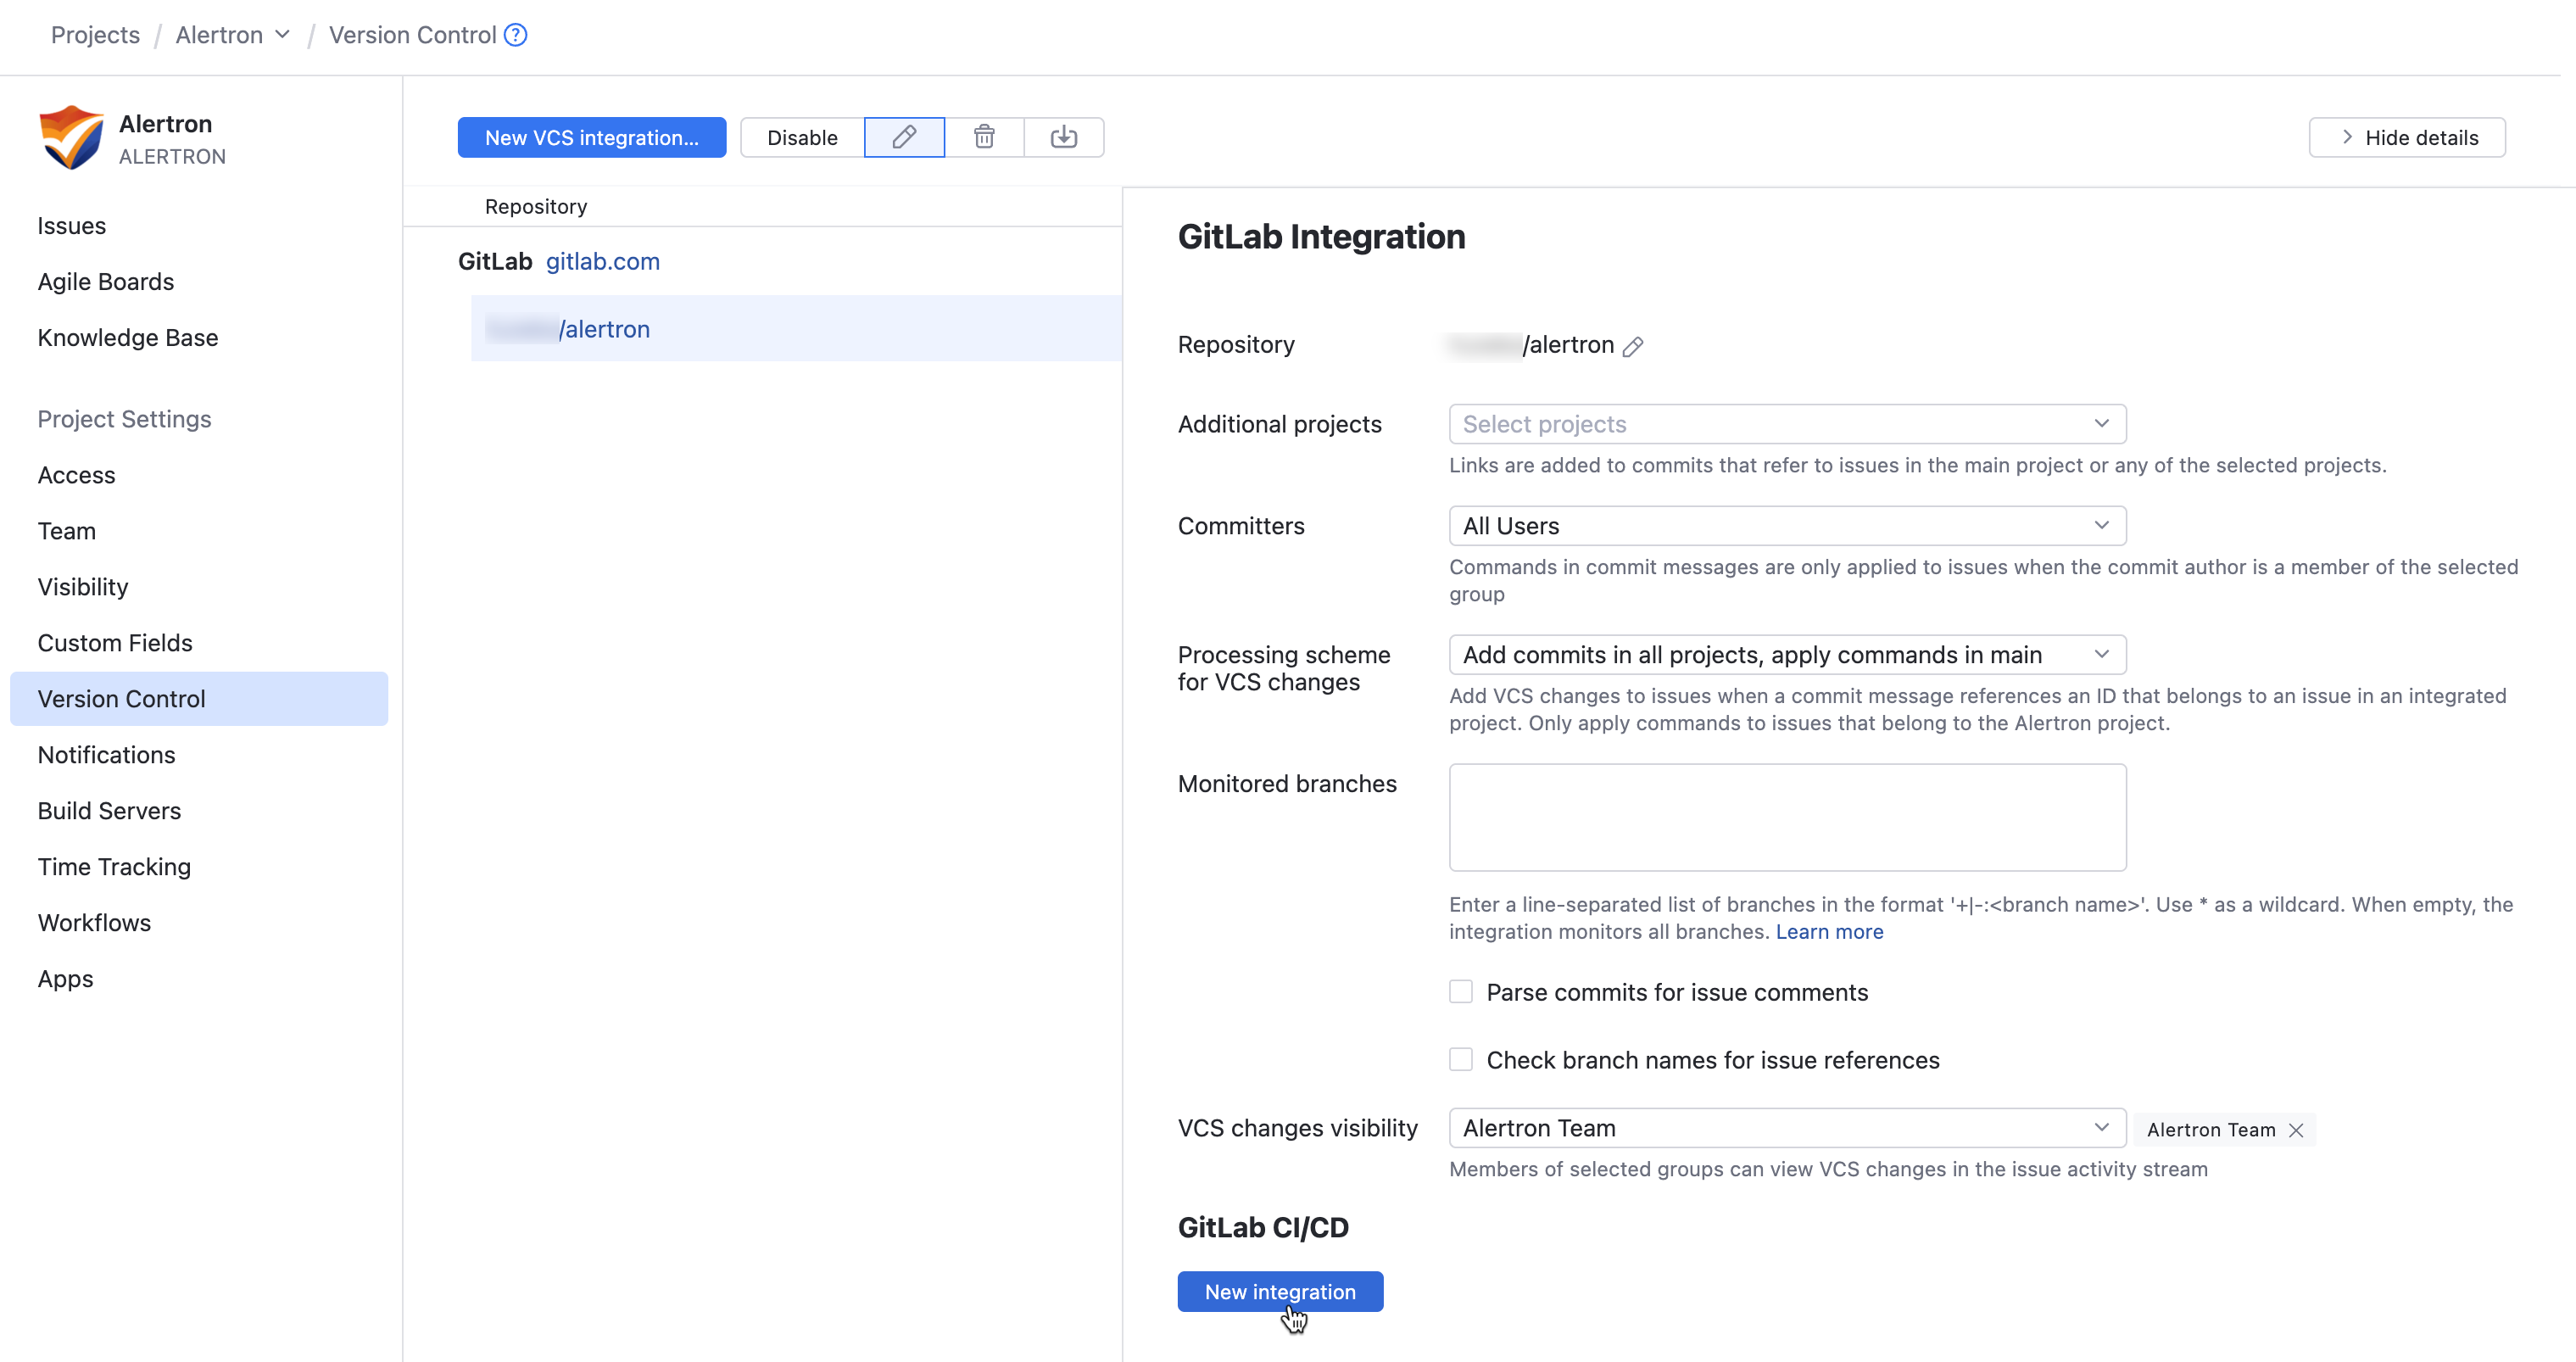Click the Alertron project logo
Viewport: 2576px width, 1362px height.
[x=70, y=138]
